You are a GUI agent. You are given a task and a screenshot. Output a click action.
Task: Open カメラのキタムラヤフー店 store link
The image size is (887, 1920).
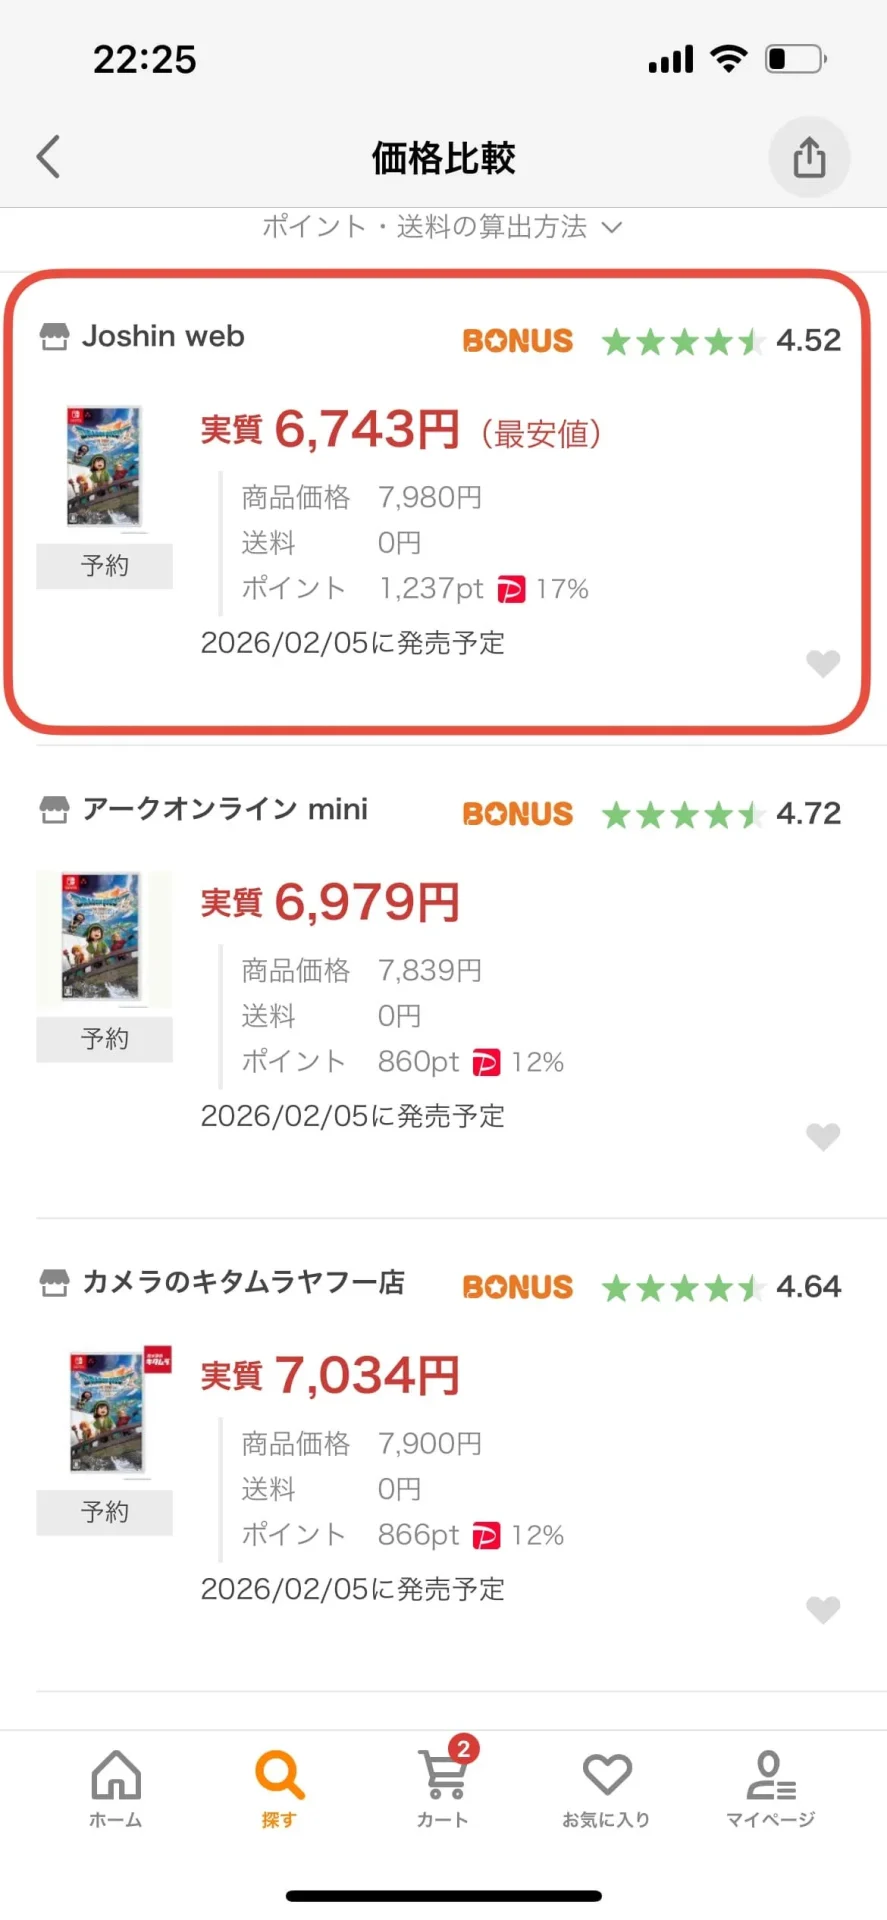tap(243, 1283)
